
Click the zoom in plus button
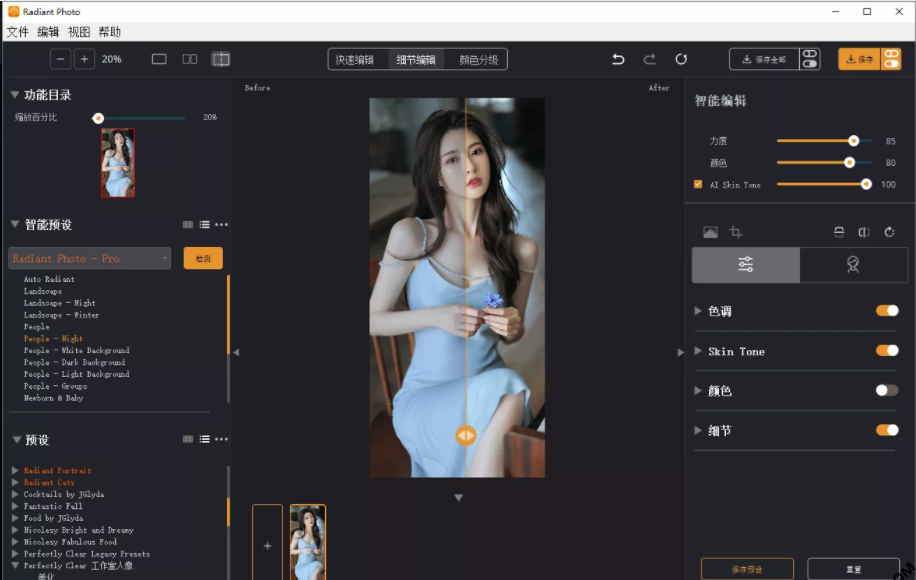(84, 59)
